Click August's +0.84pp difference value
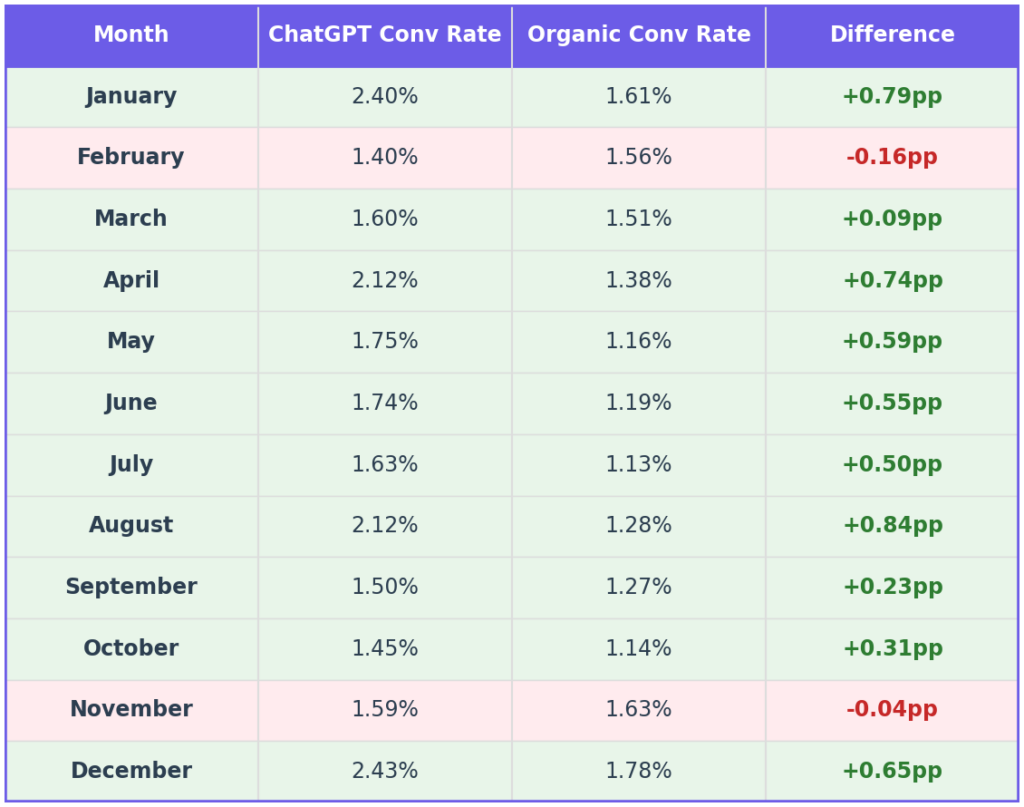 (892, 526)
